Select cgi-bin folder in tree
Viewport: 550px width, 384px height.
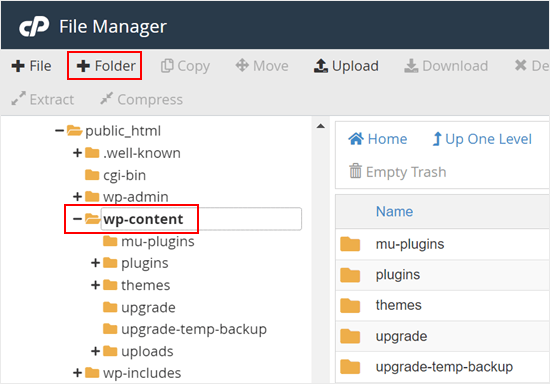tap(125, 175)
